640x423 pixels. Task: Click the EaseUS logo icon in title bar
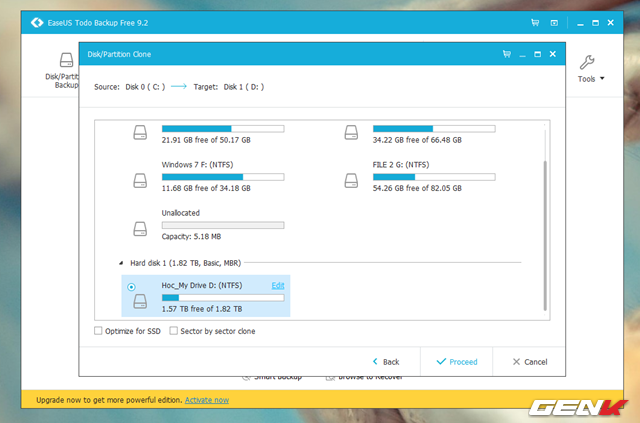(37, 22)
